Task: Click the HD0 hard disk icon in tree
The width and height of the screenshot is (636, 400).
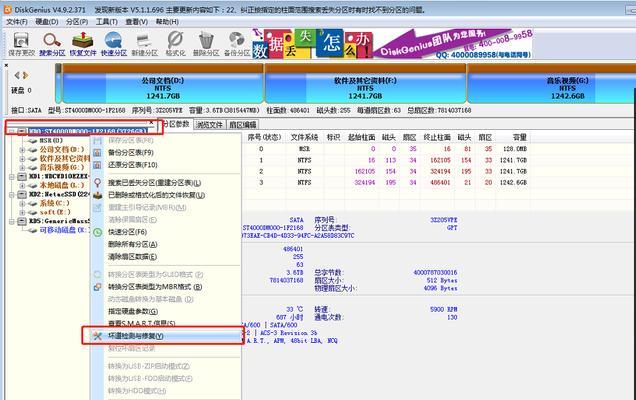Action: point(22,131)
